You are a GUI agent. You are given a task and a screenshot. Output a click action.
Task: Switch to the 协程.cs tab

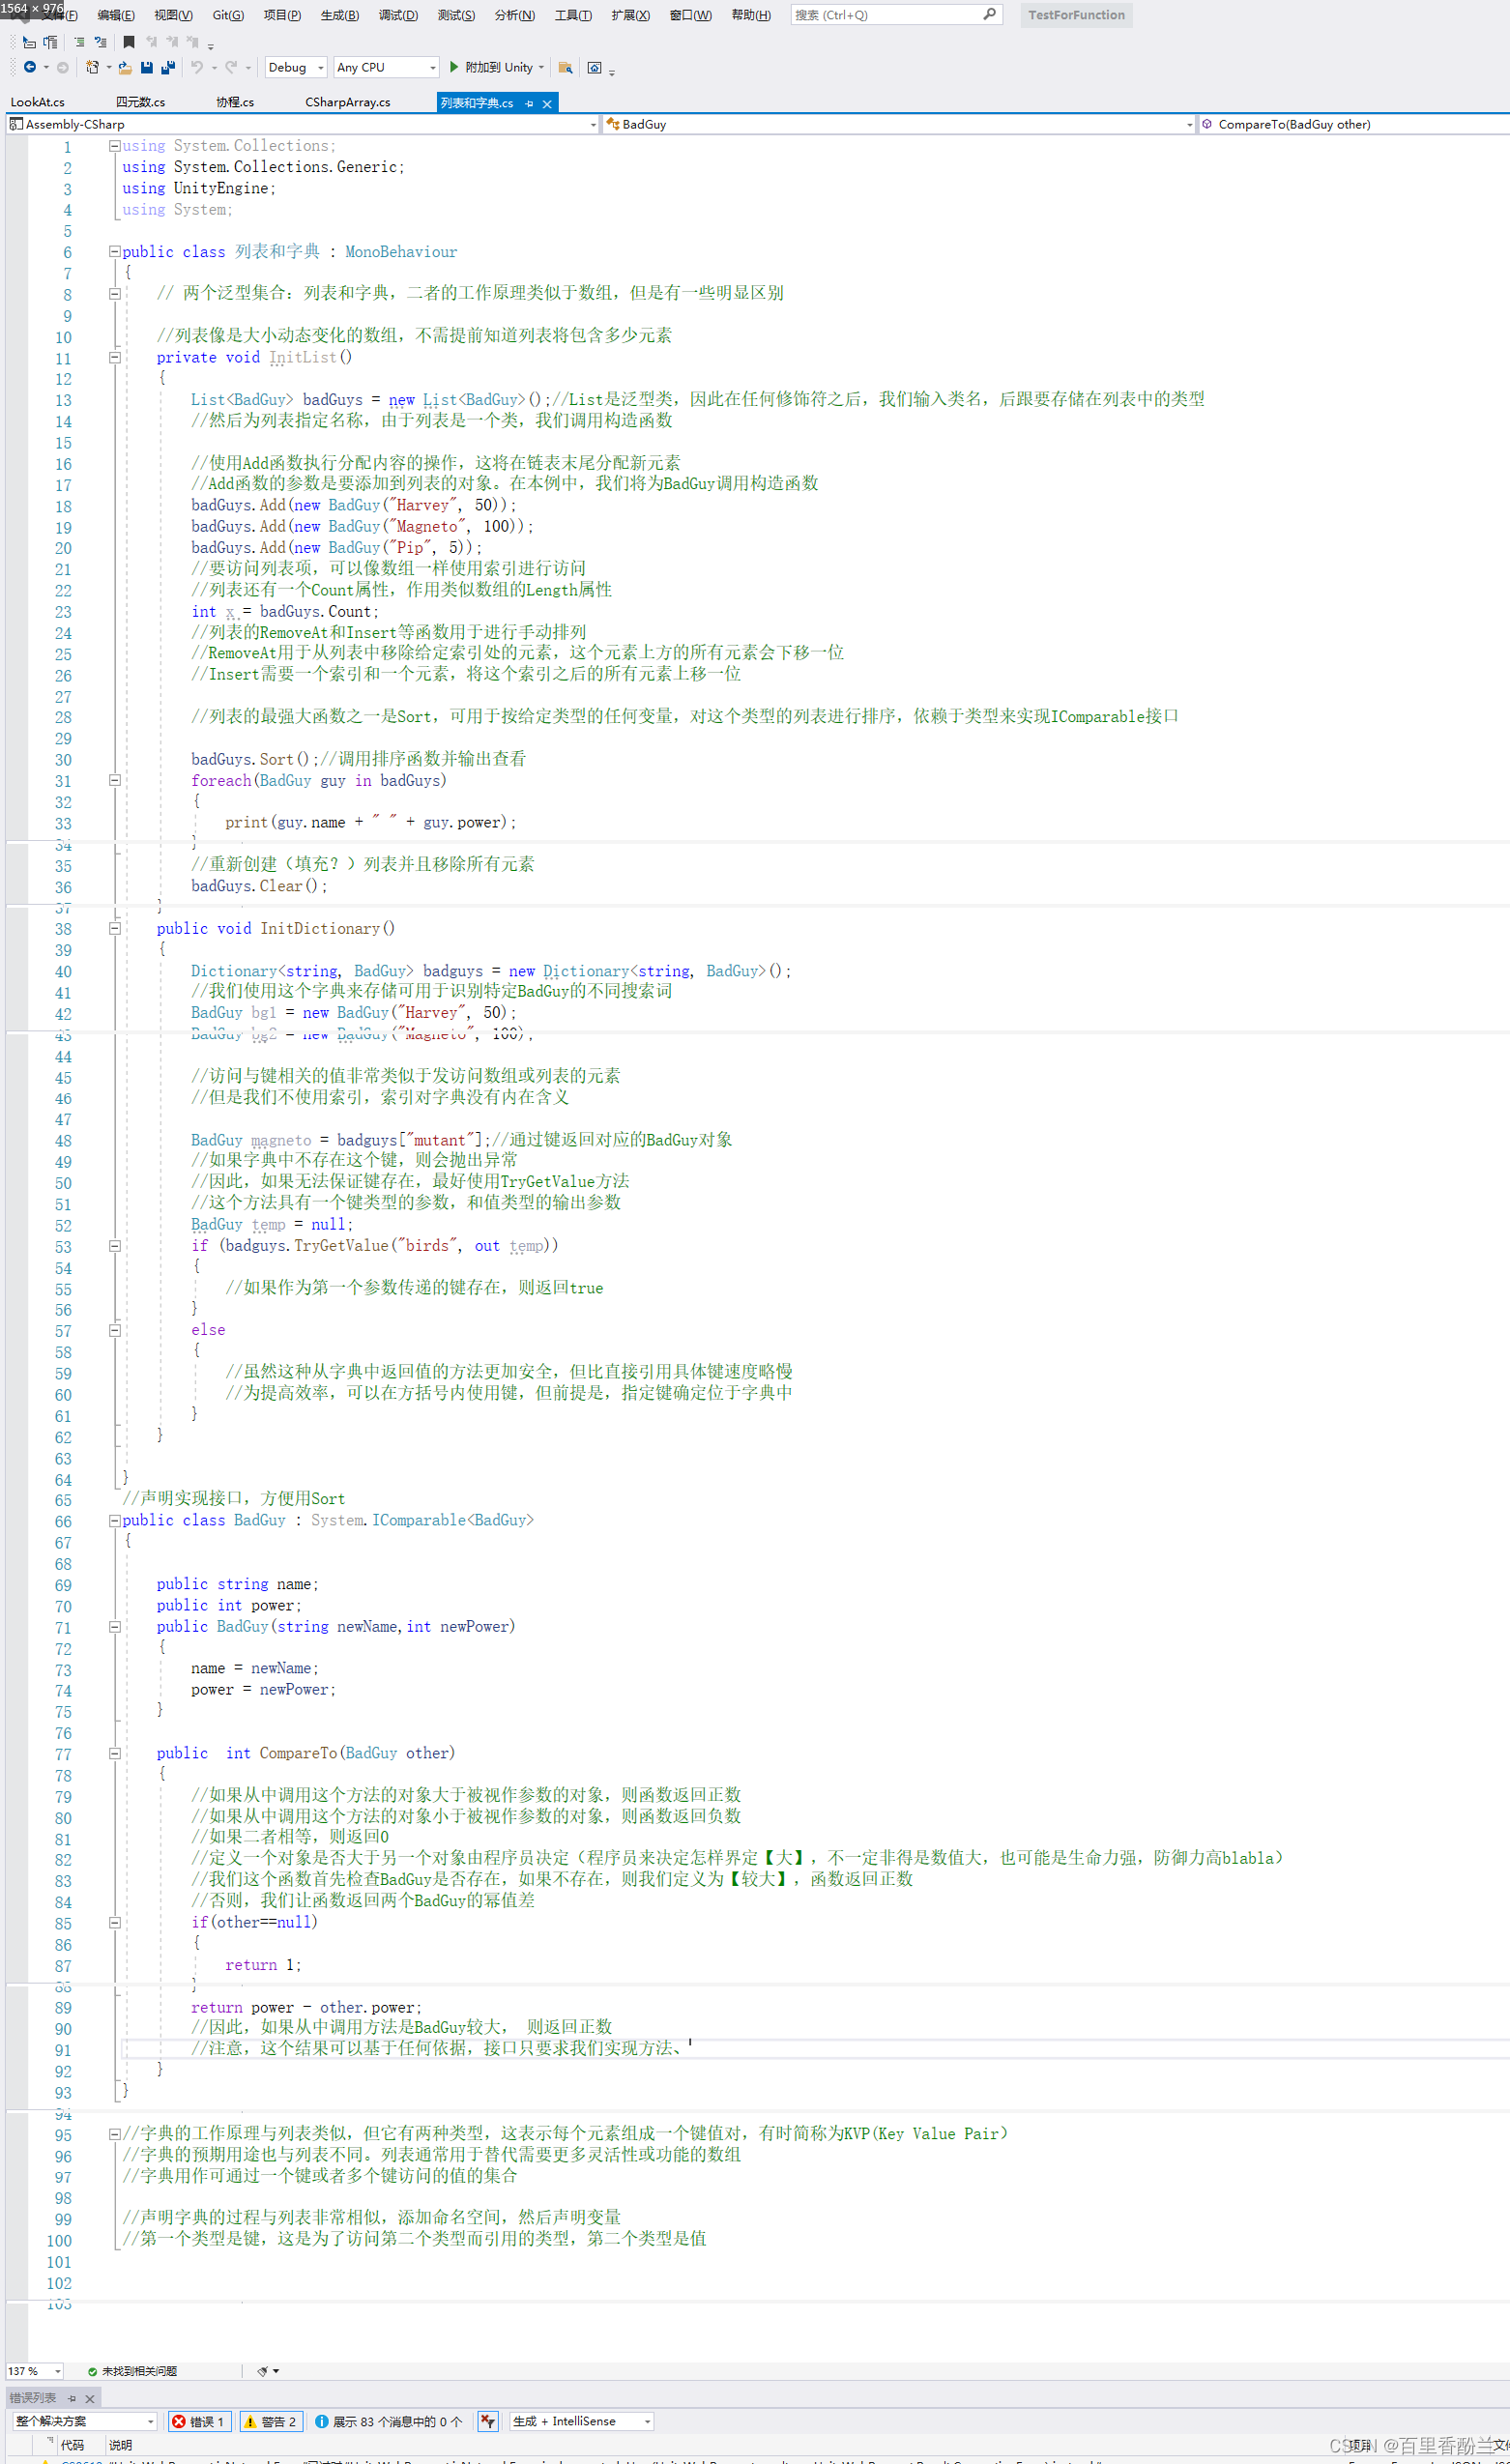235,102
